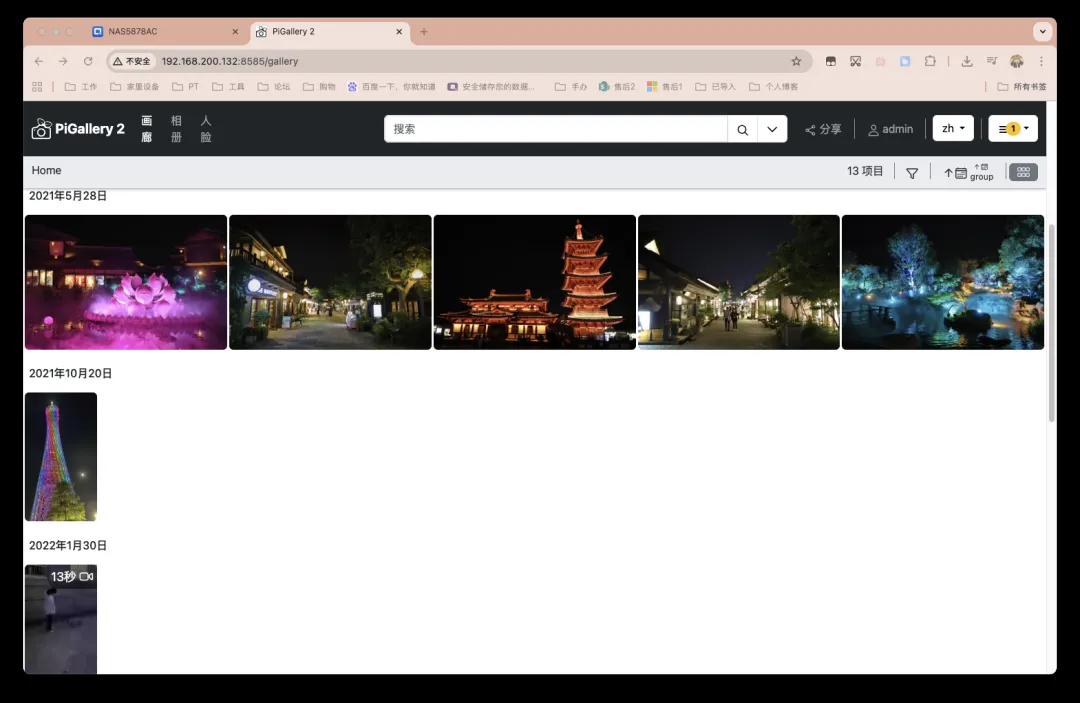Open the browser downloads icon
This screenshot has height=703, width=1080.
967,61
